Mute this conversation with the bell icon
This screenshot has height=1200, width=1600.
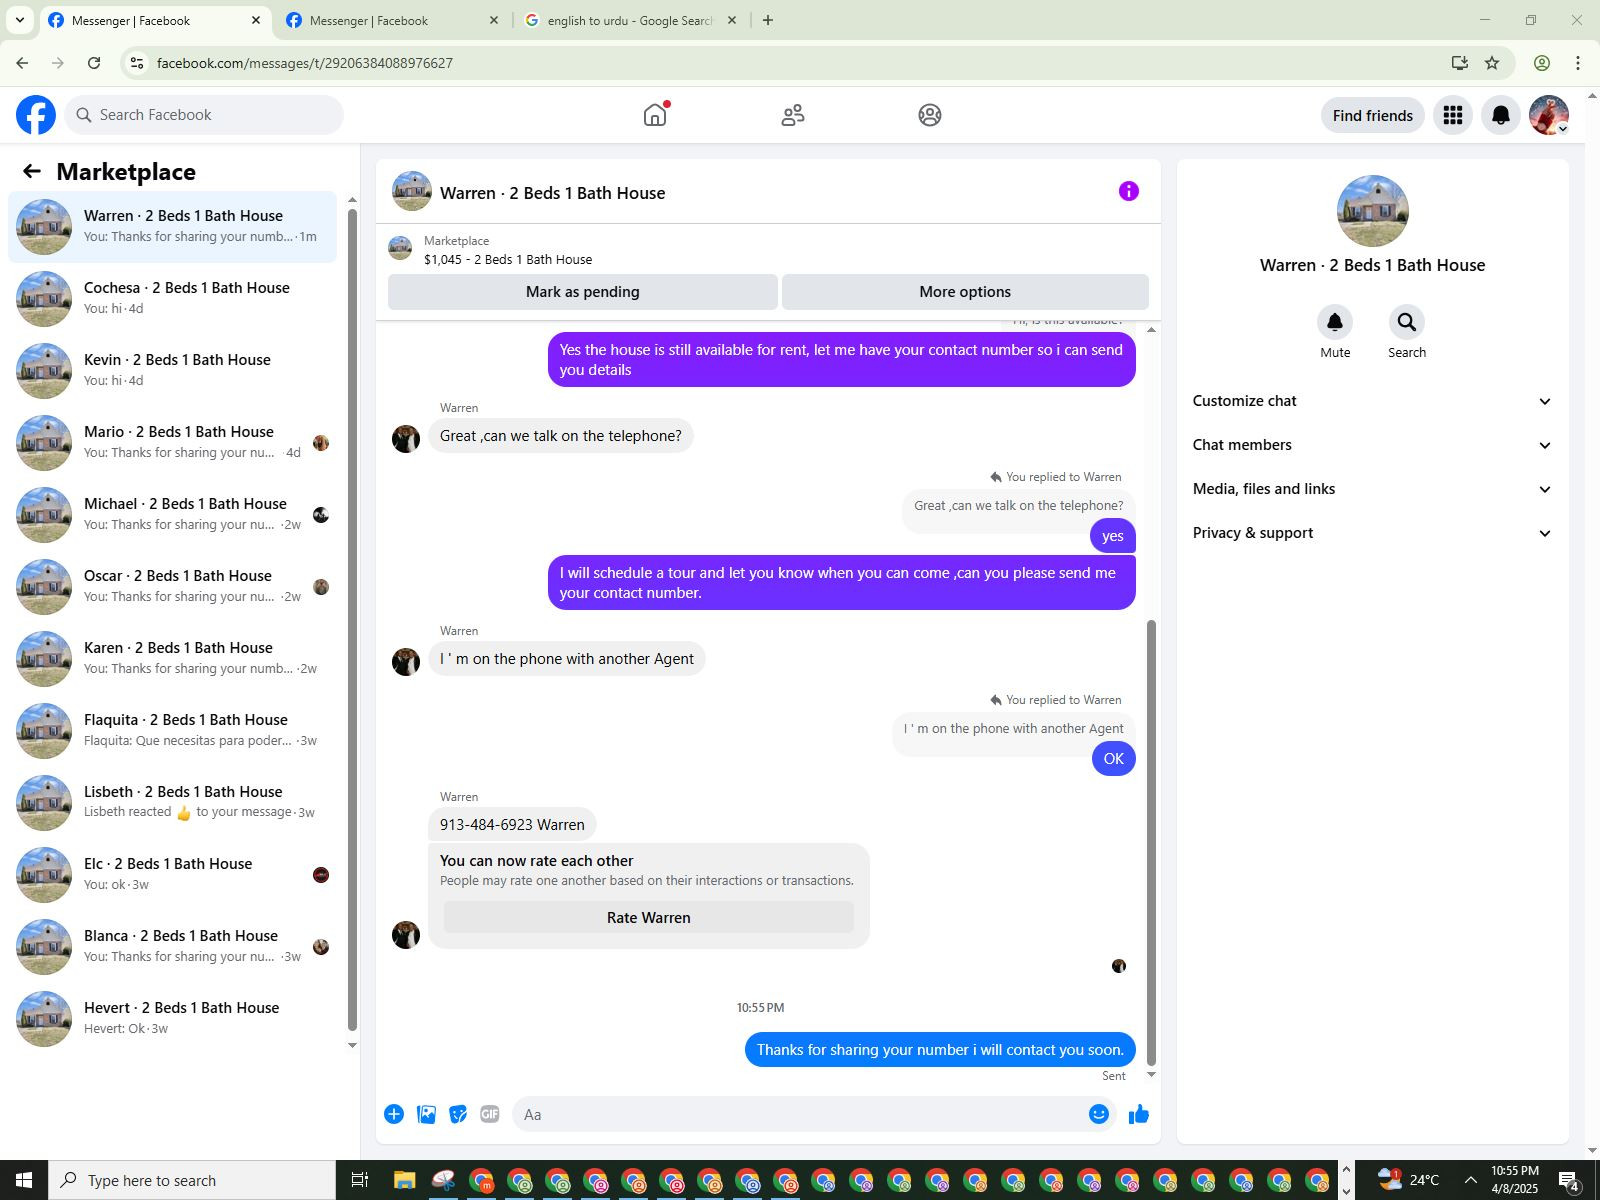(1335, 322)
